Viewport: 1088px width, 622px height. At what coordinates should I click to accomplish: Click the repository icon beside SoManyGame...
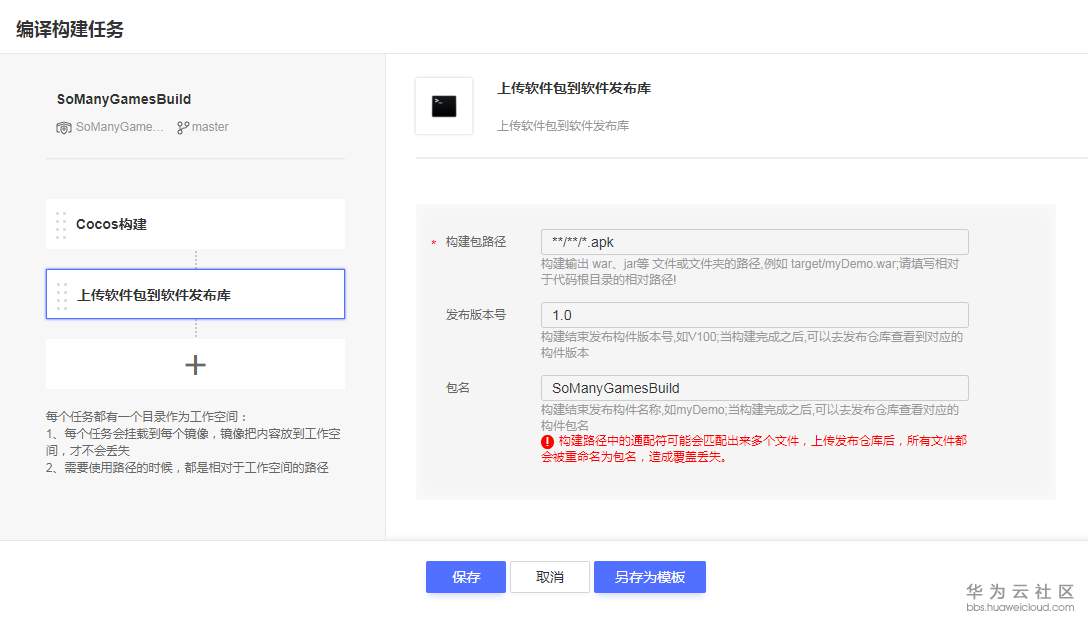(63, 127)
